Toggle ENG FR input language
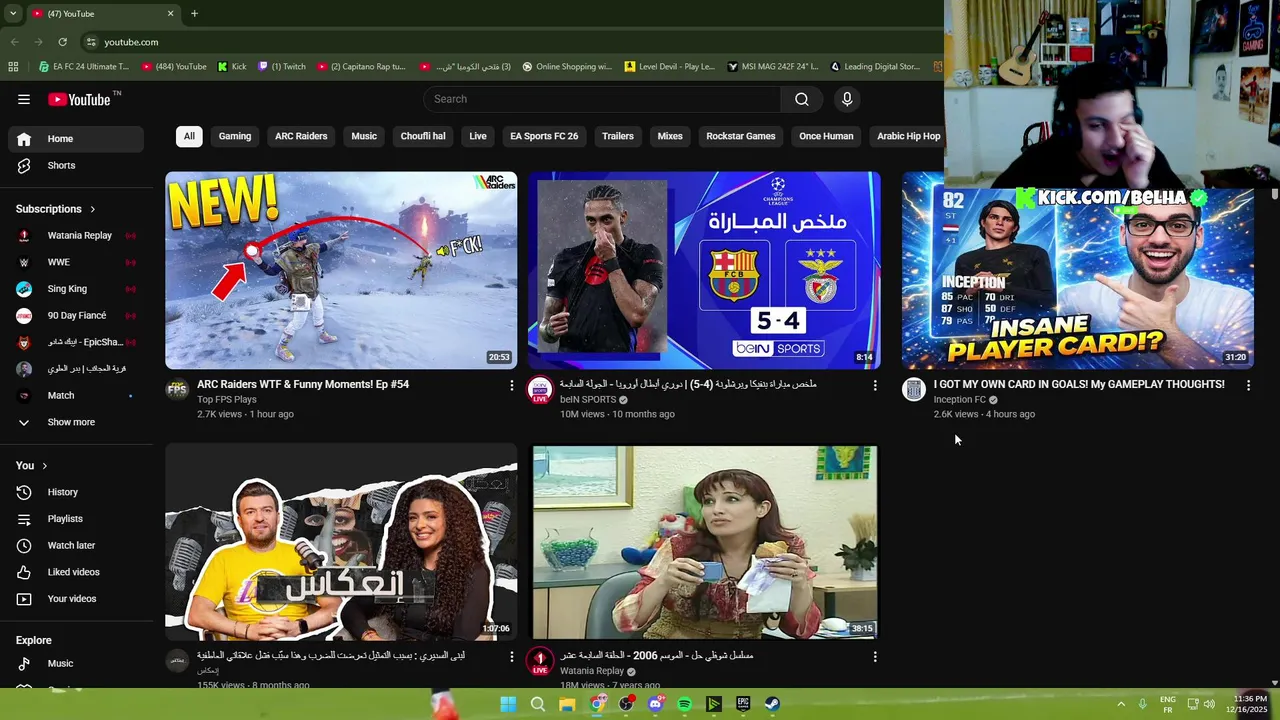 tap(1167, 704)
